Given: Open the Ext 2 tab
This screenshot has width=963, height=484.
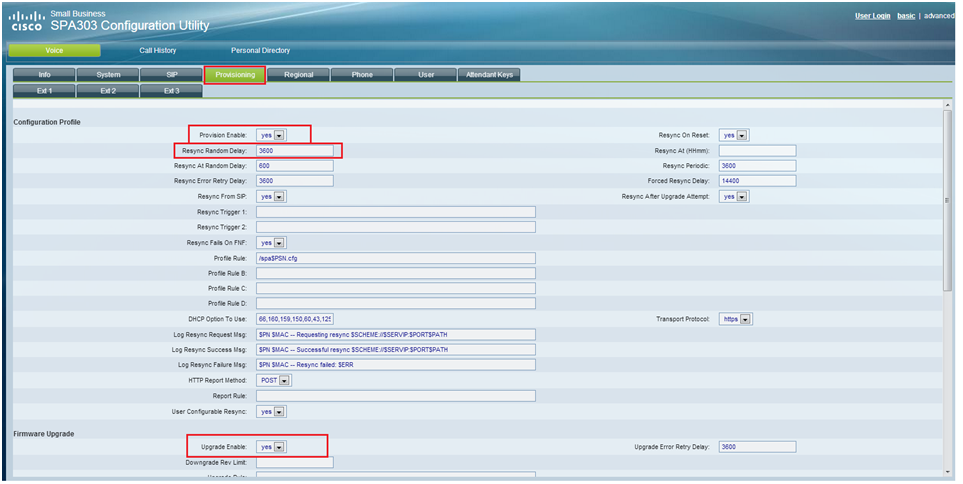Looking at the screenshot, I should tap(108, 91).
